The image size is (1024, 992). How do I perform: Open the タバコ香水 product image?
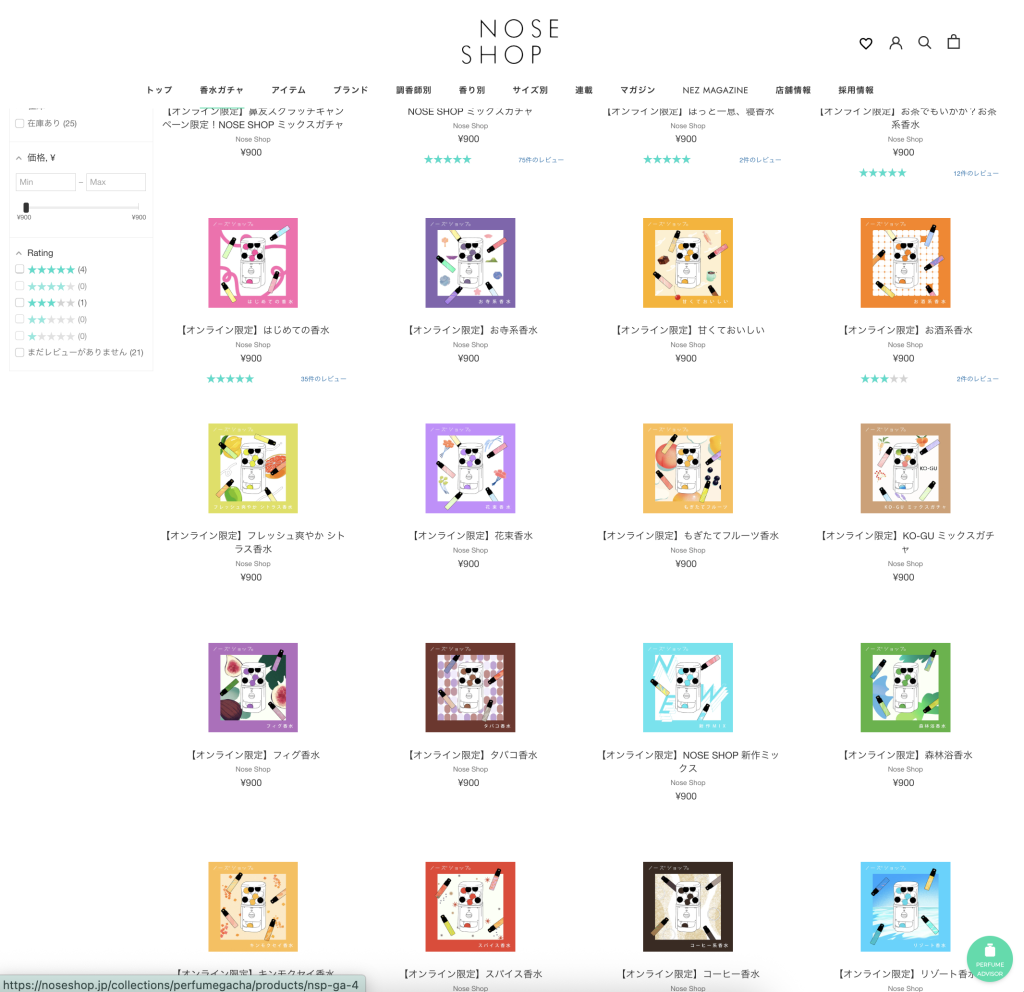tap(470, 688)
